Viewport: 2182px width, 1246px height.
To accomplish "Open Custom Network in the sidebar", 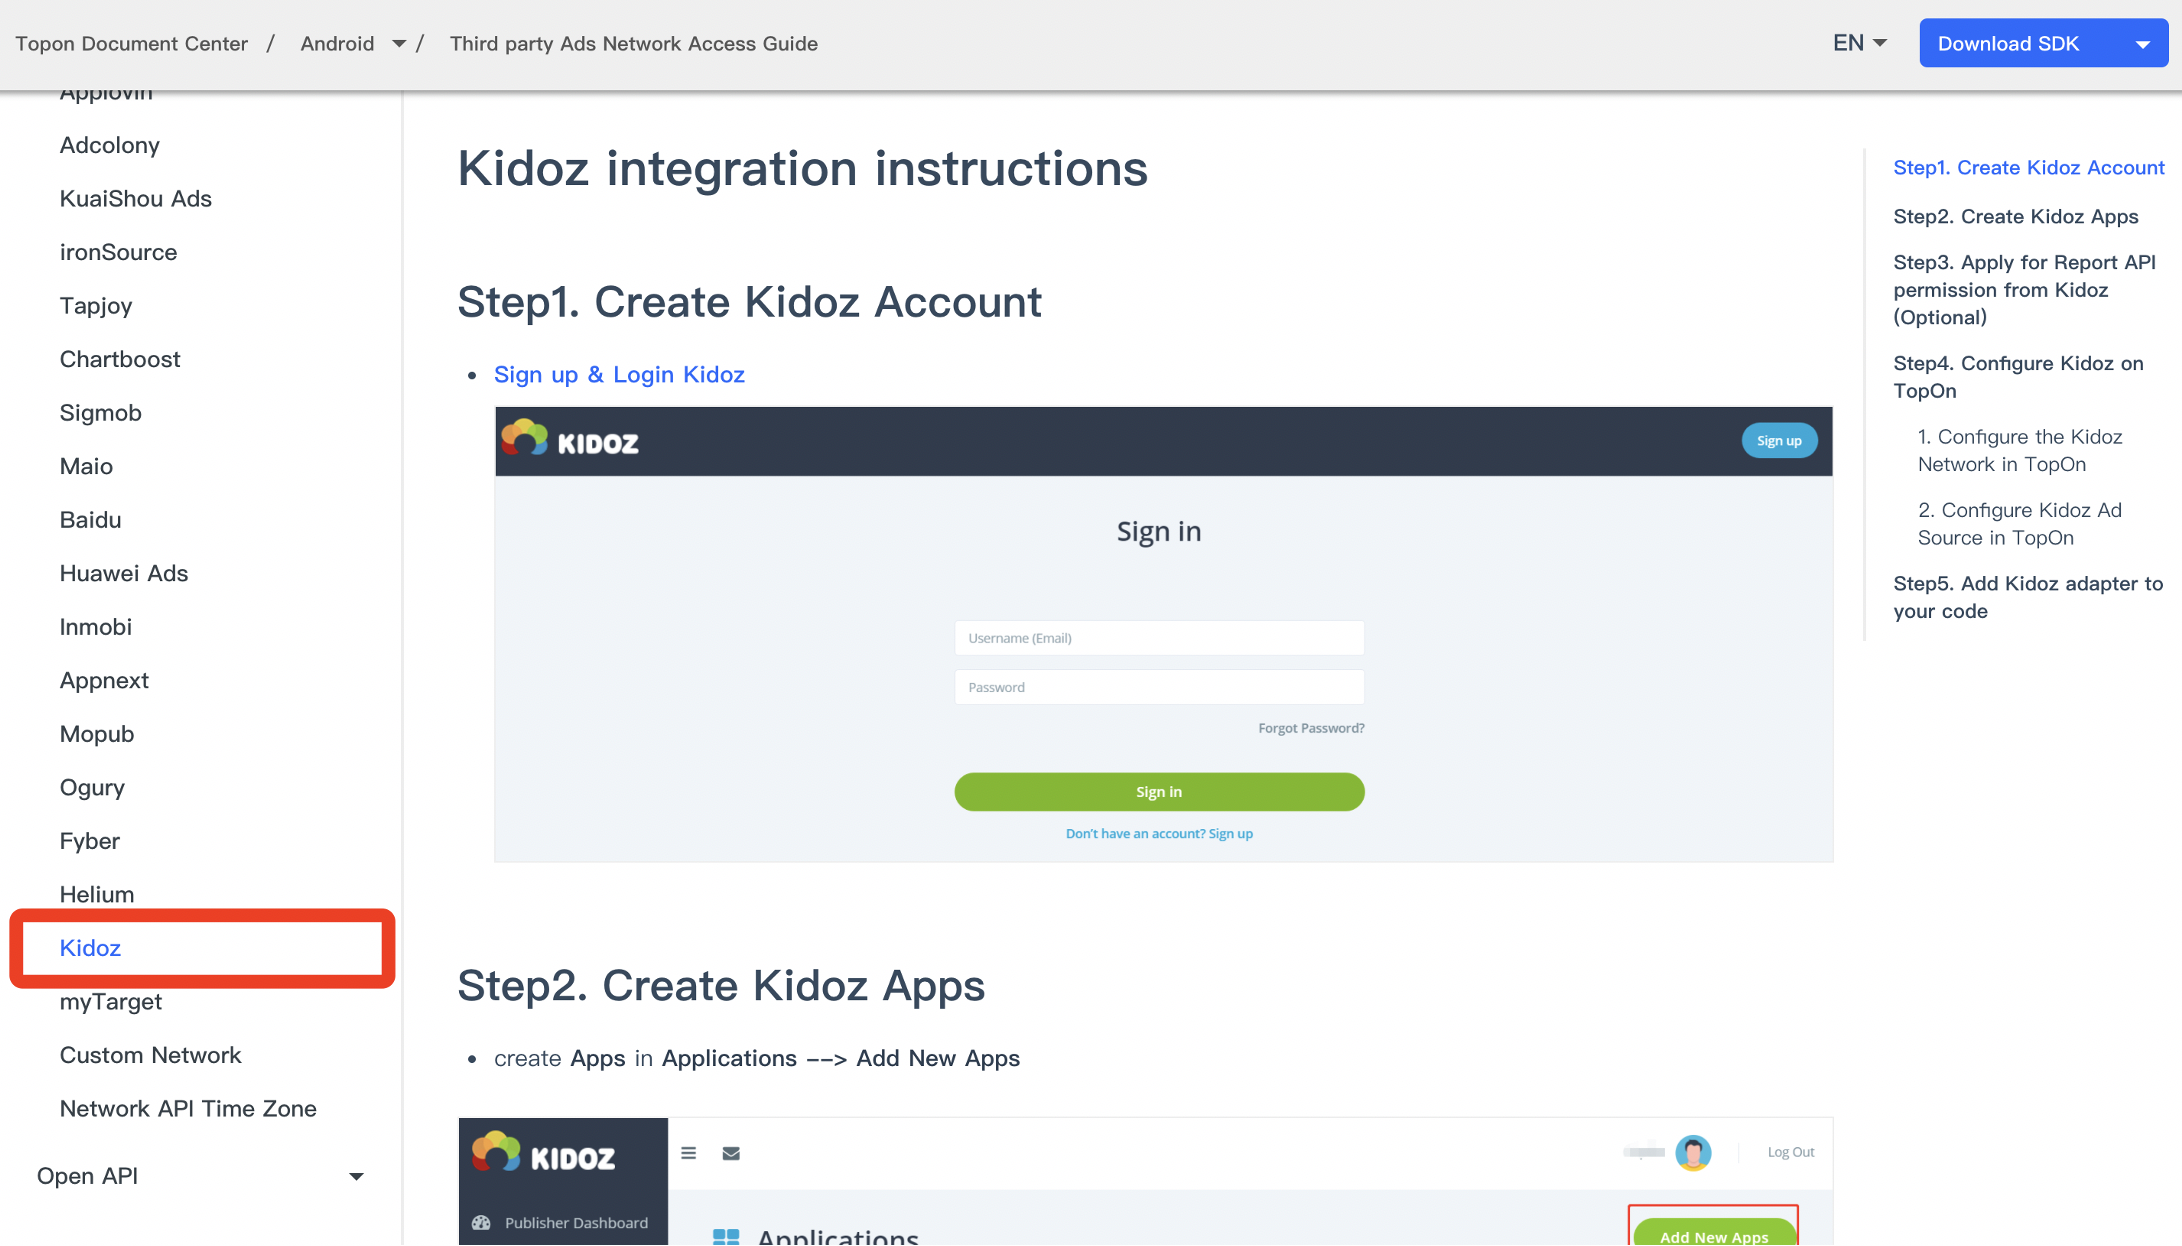I will (150, 1055).
